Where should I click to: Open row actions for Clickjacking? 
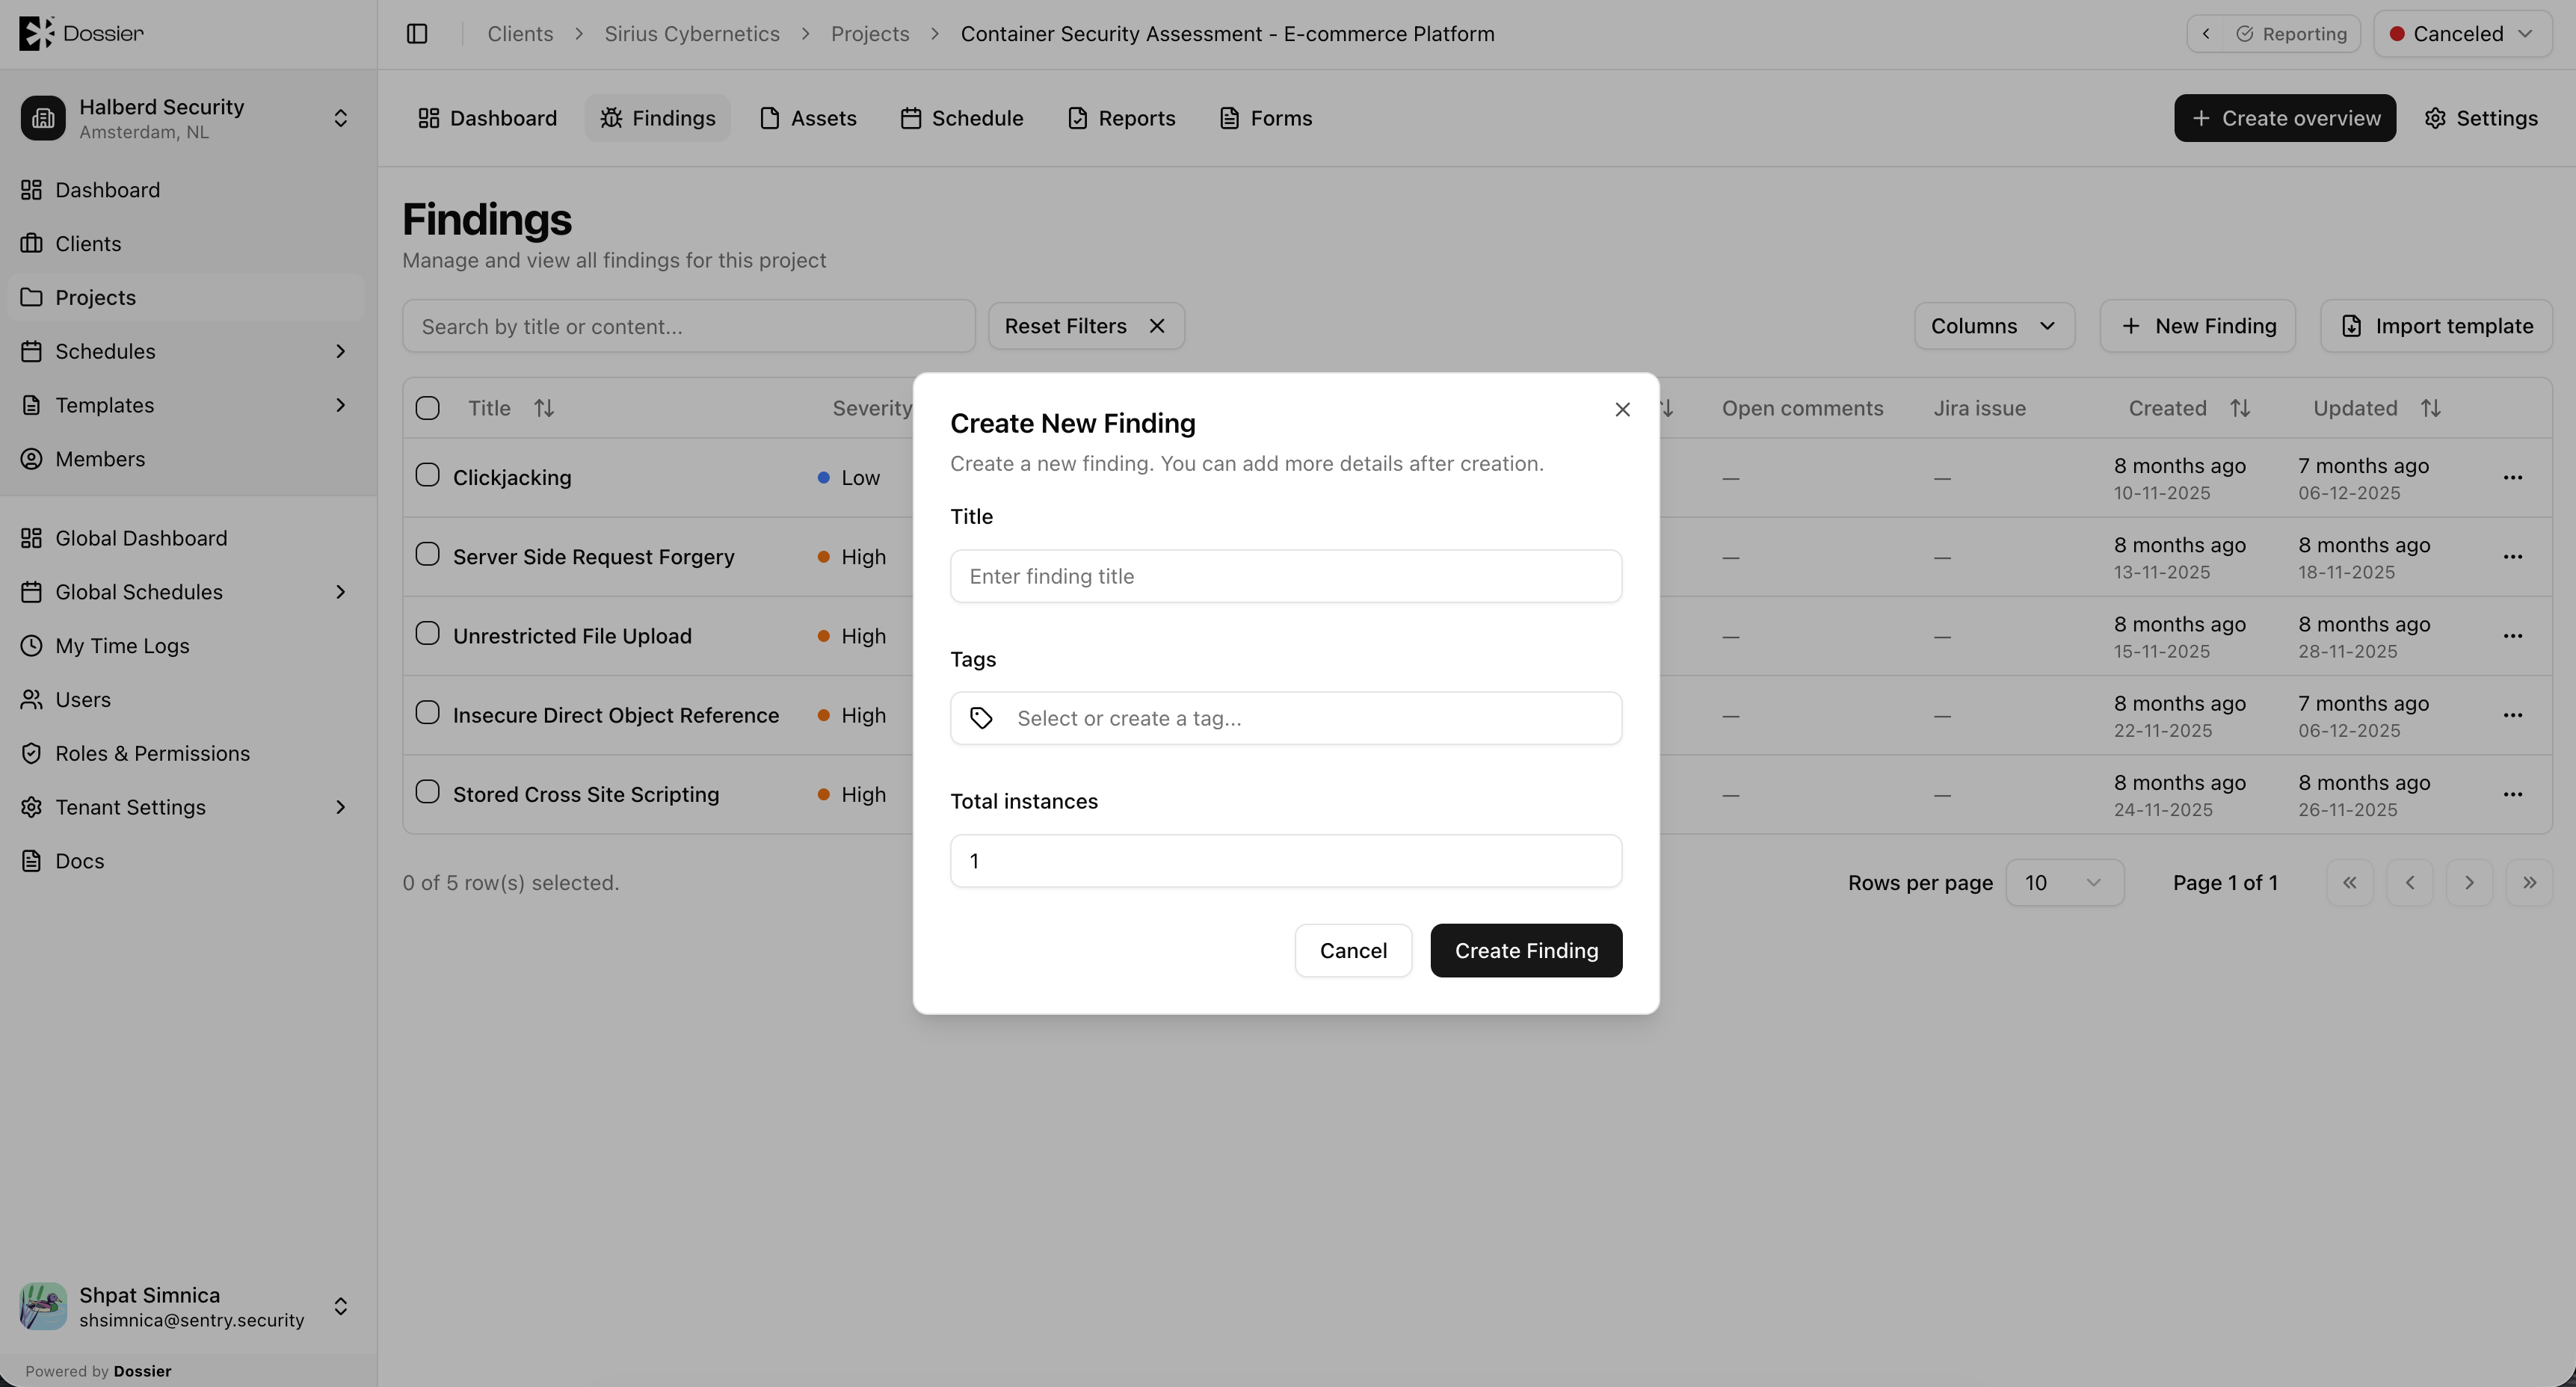[2513, 478]
